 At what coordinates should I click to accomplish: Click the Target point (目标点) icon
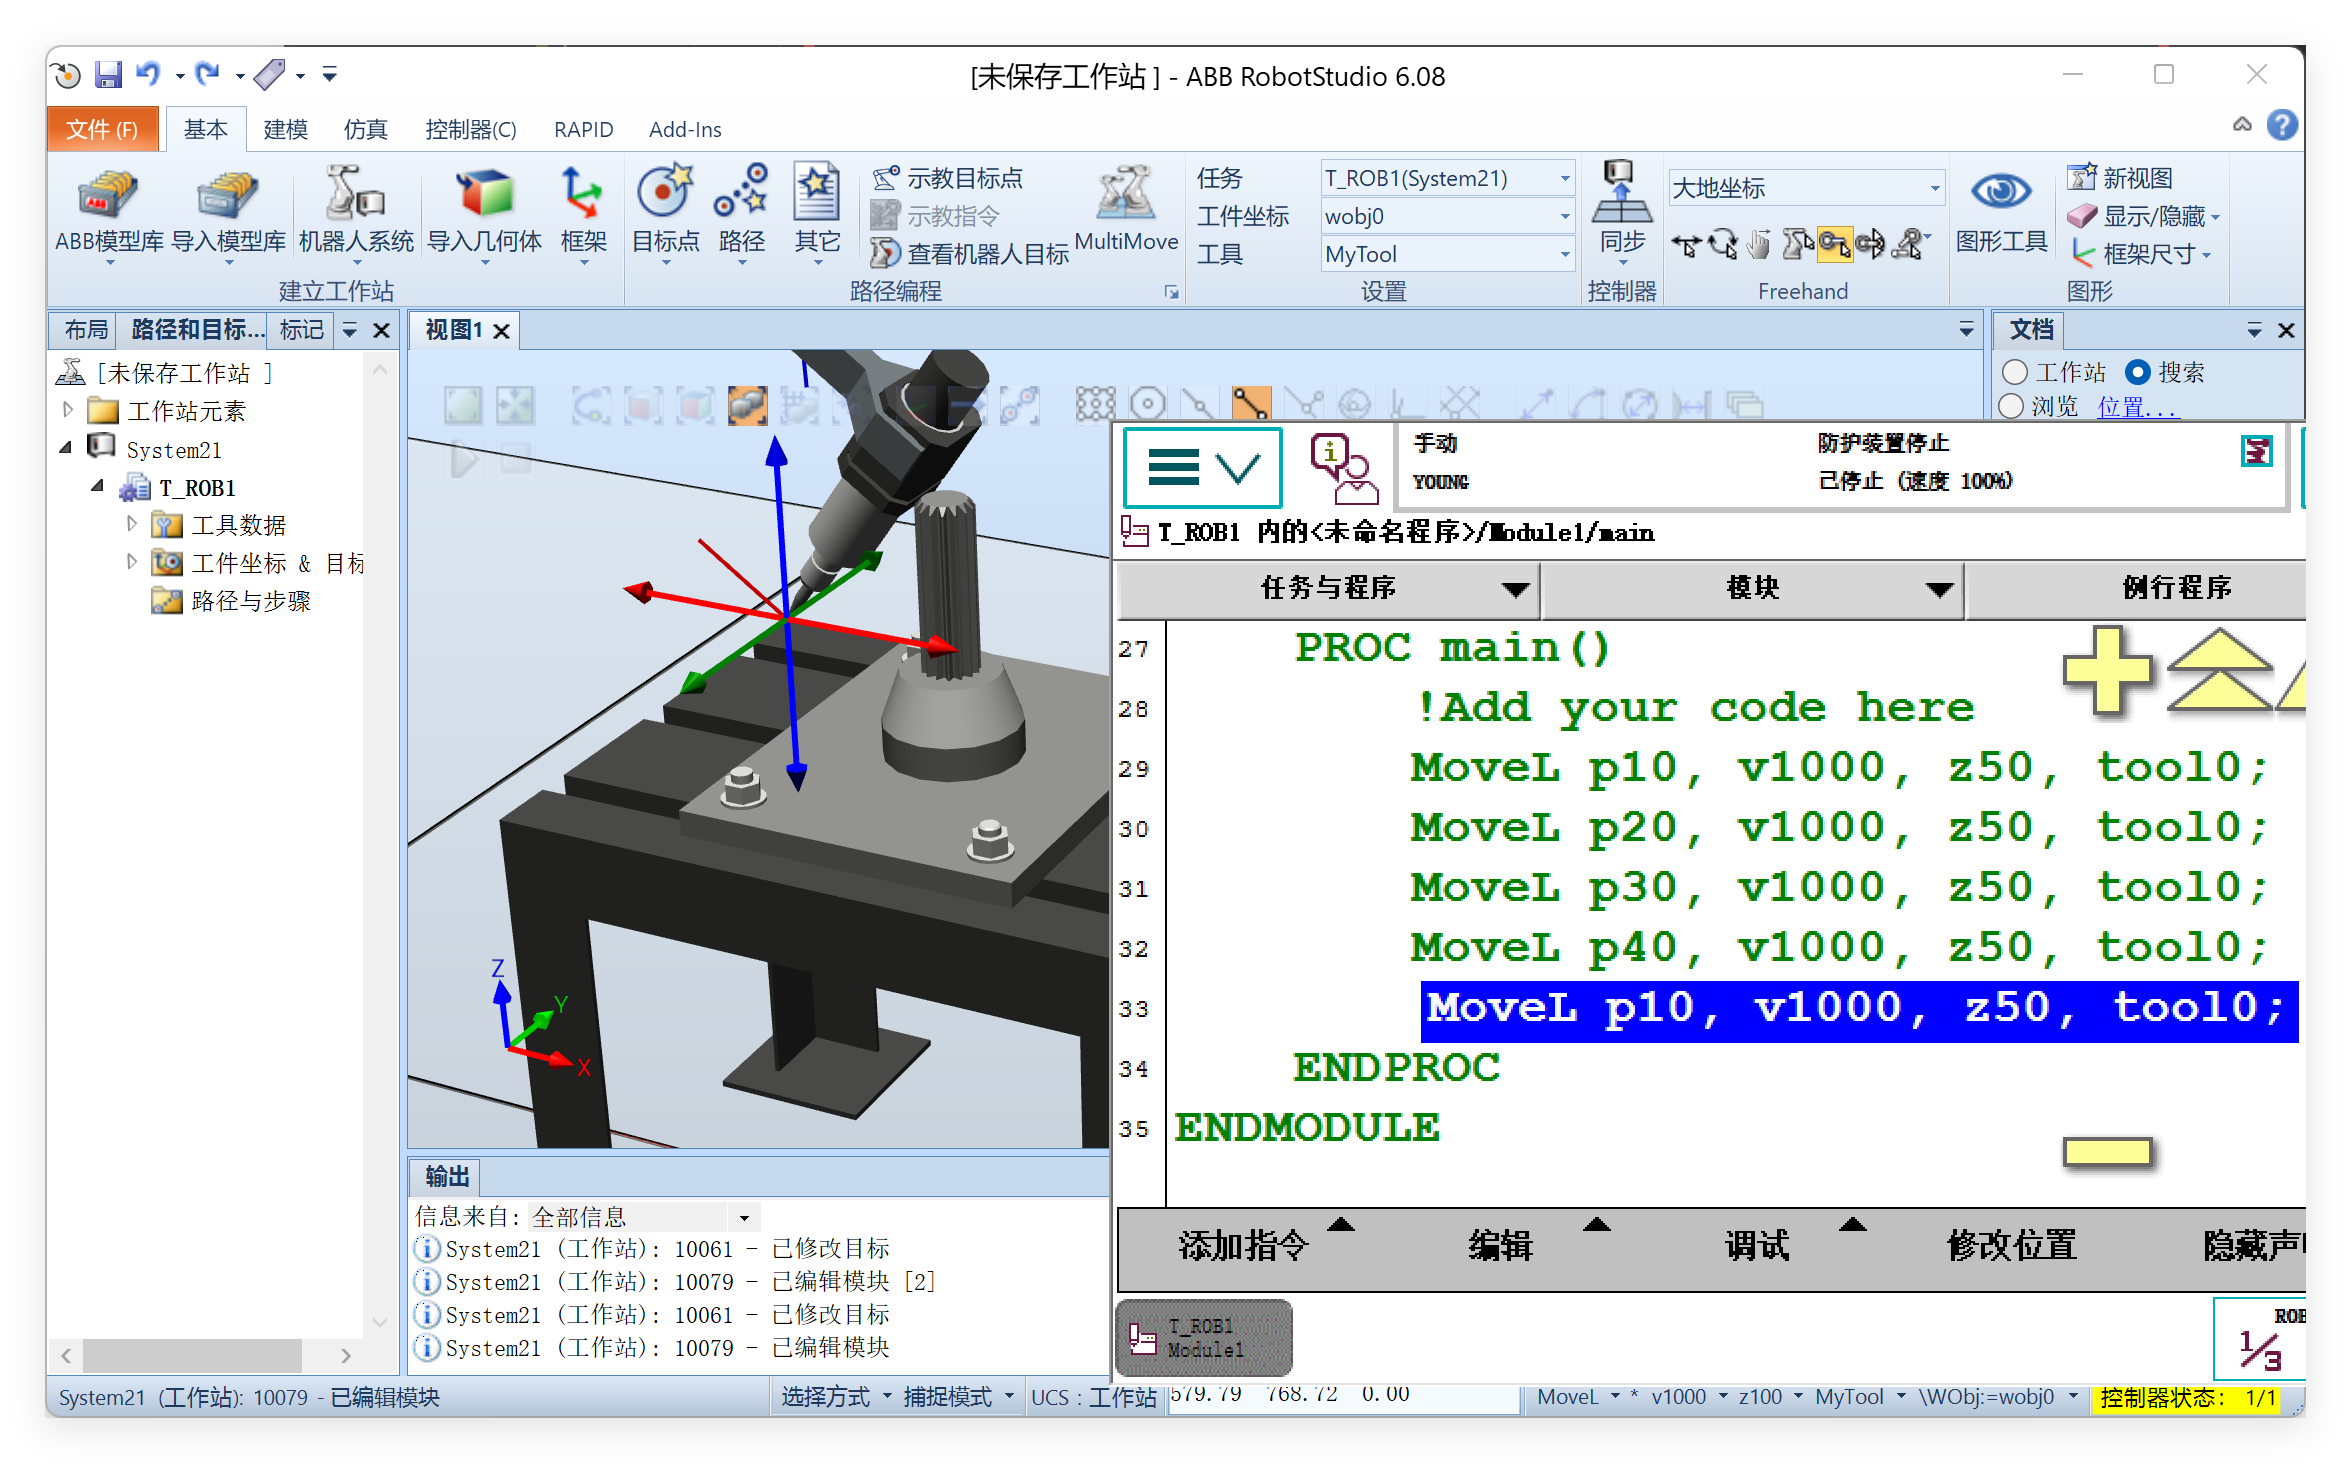click(x=666, y=192)
